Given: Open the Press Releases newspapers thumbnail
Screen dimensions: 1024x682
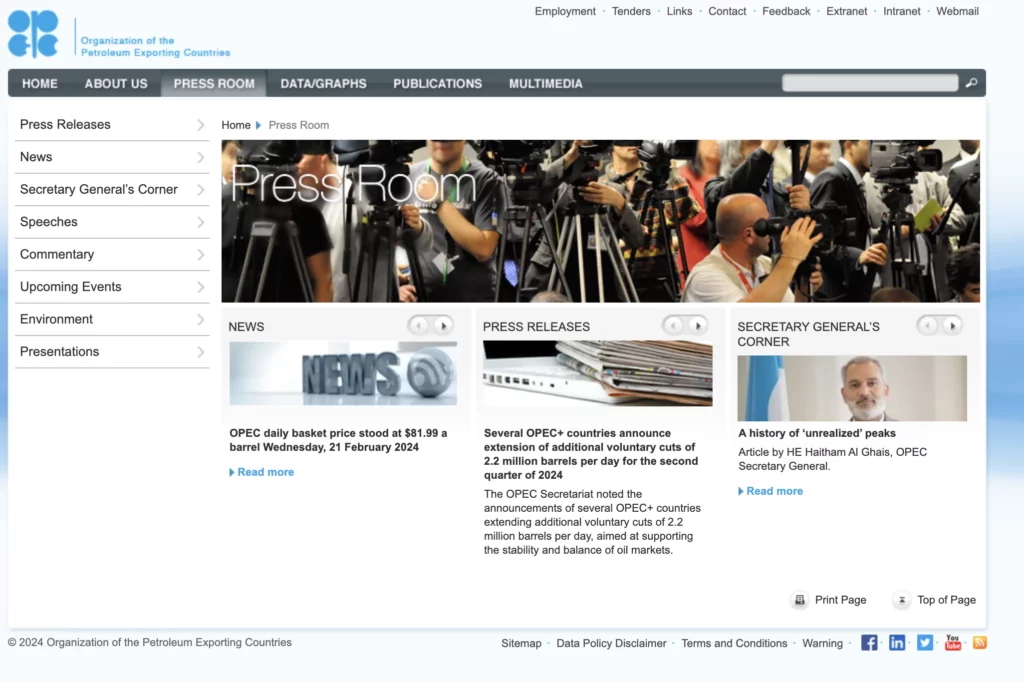Looking at the screenshot, I should tap(598, 373).
